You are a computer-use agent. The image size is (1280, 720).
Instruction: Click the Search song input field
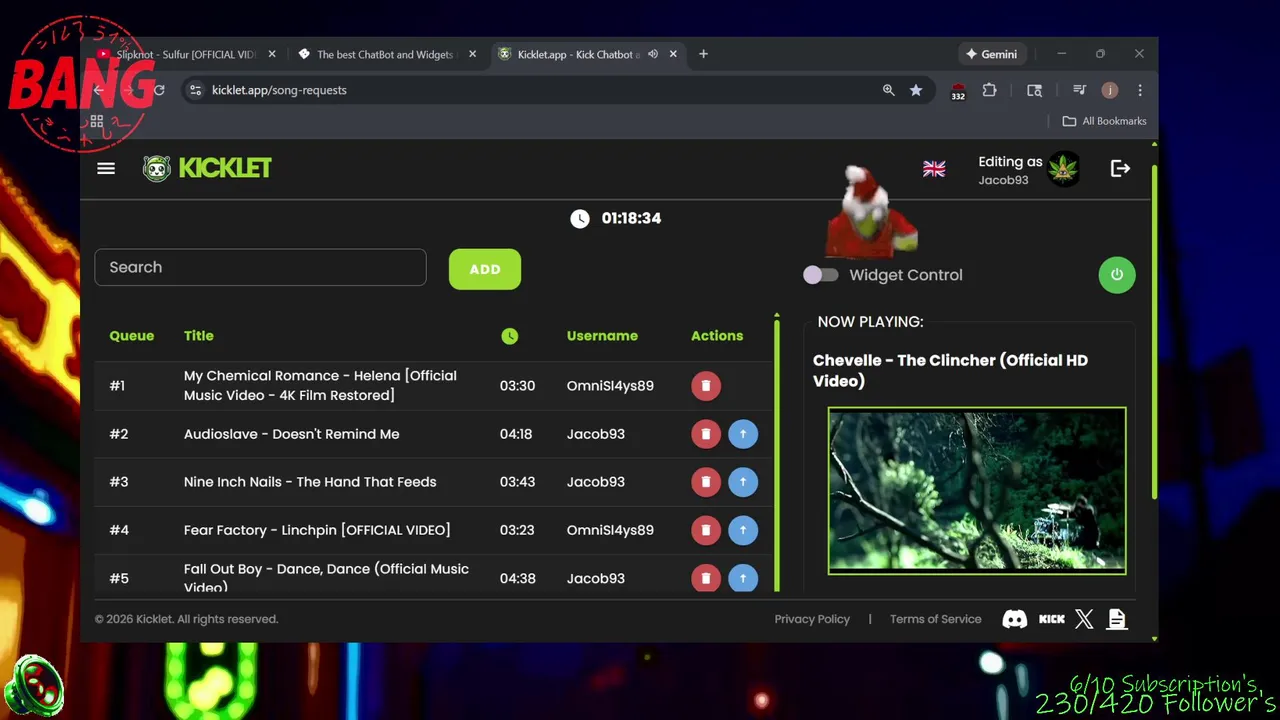[x=260, y=267]
